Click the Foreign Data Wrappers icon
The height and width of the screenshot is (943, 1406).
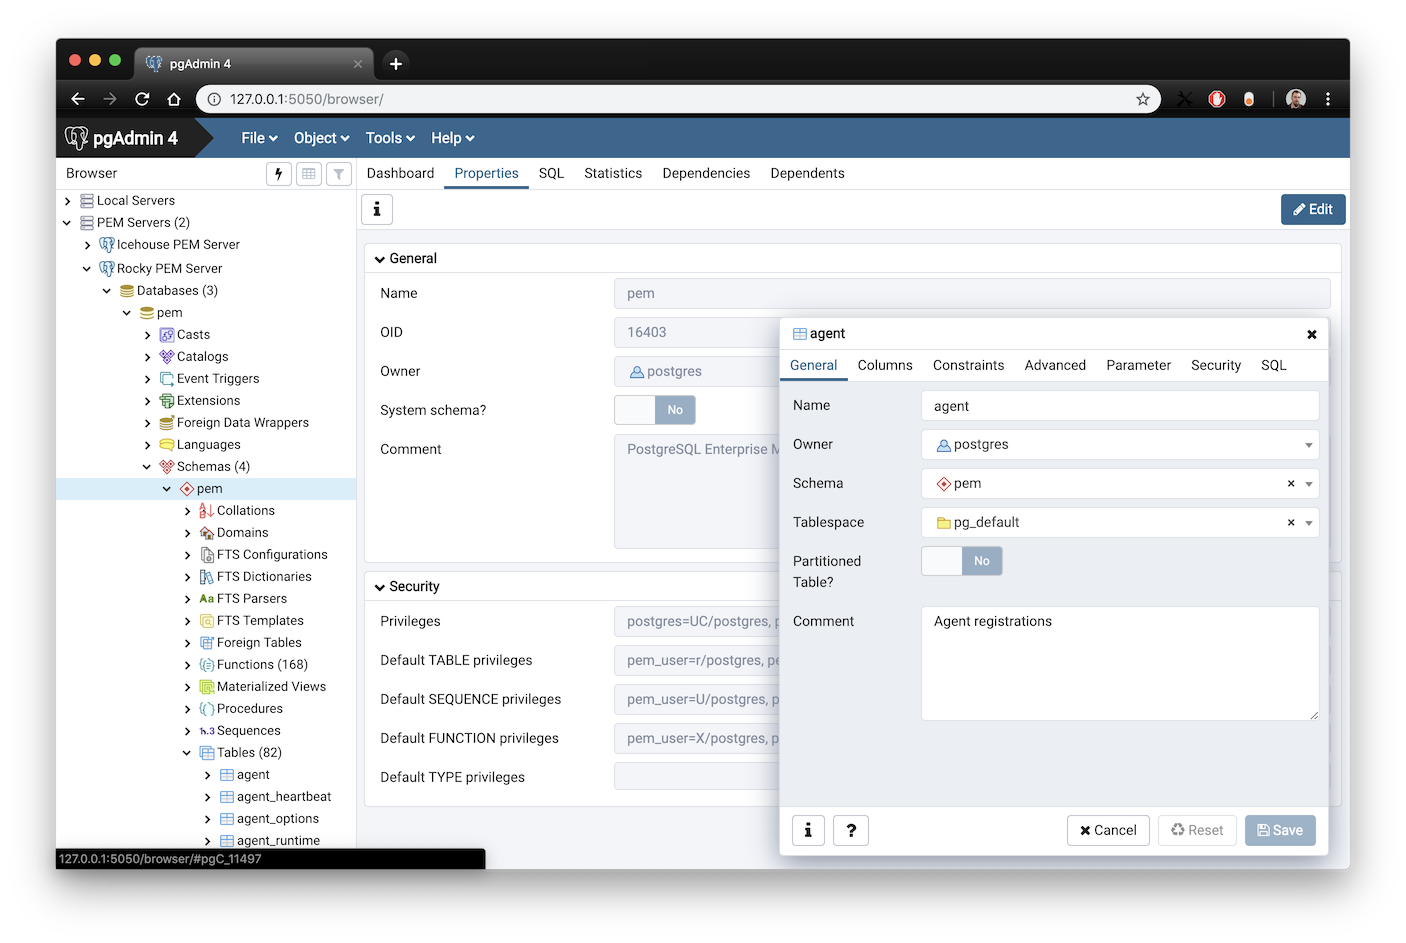[x=167, y=423]
